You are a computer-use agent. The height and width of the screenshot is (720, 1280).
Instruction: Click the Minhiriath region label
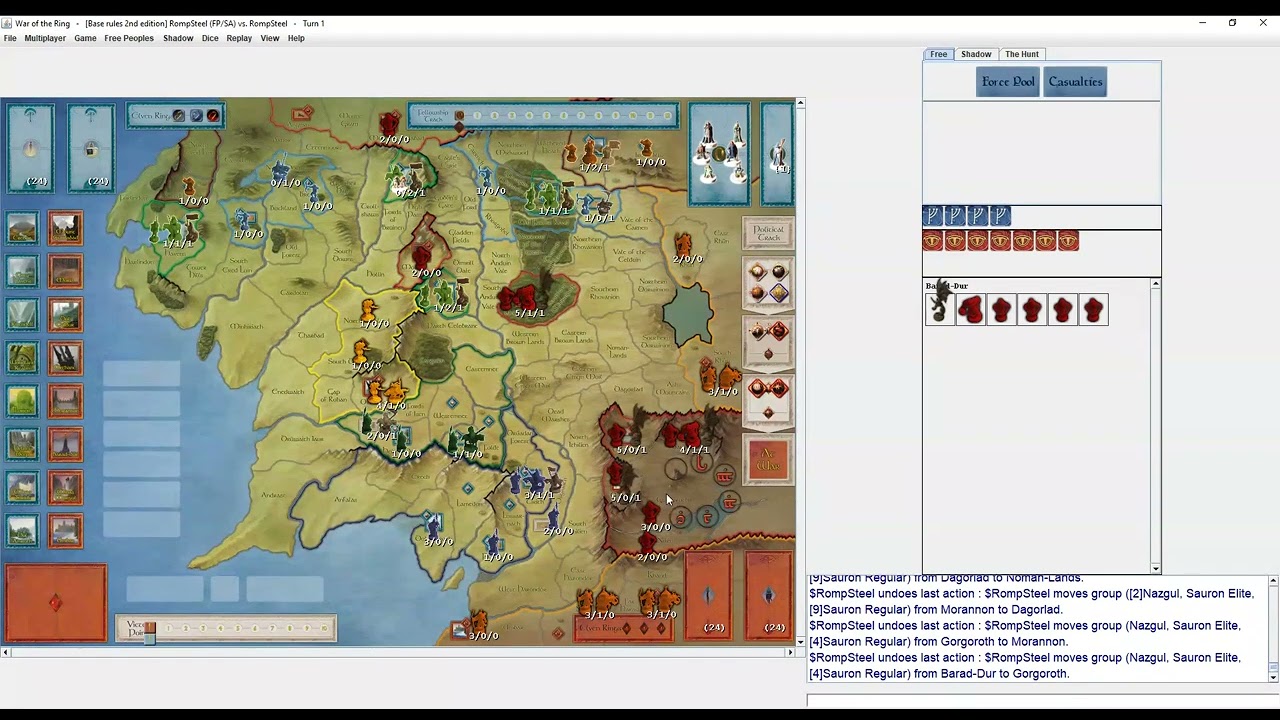(246, 326)
